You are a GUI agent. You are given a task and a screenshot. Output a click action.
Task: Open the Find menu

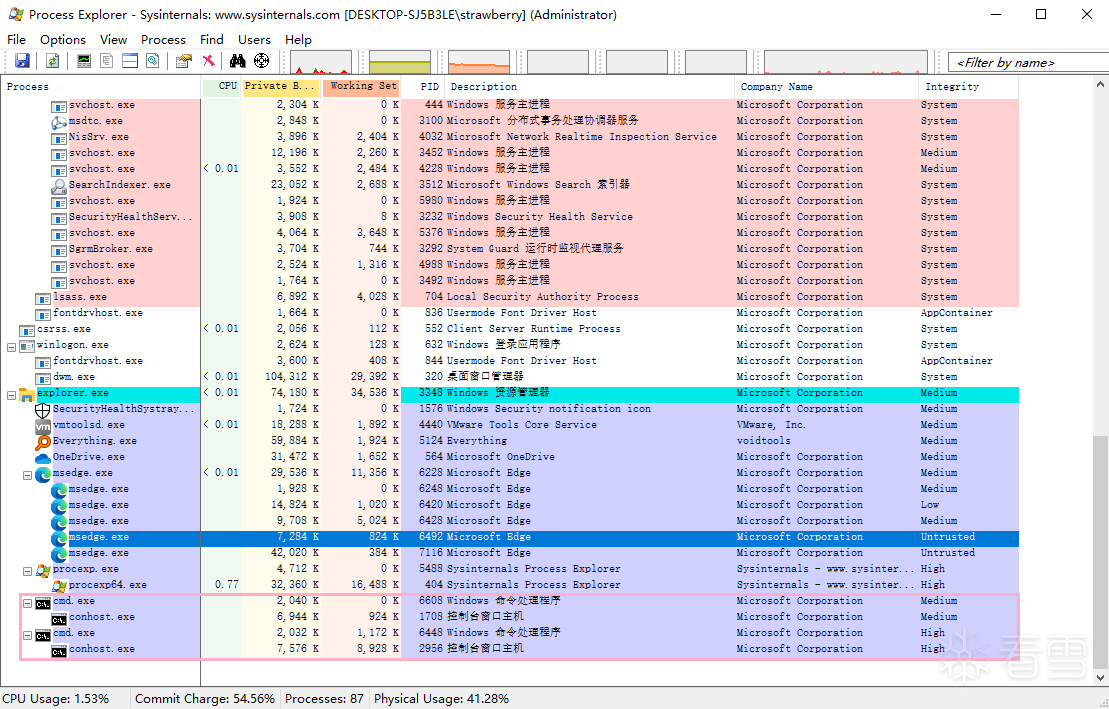point(211,40)
